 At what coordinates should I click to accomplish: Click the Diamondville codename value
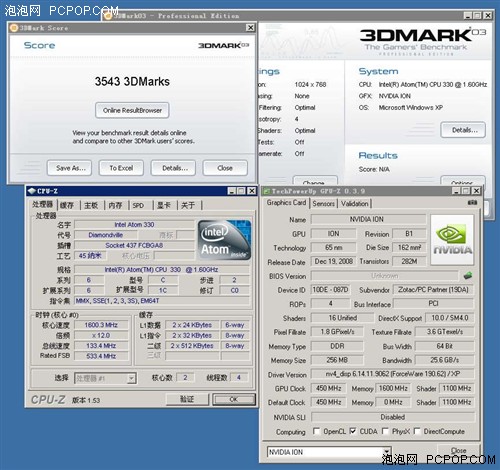point(105,235)
